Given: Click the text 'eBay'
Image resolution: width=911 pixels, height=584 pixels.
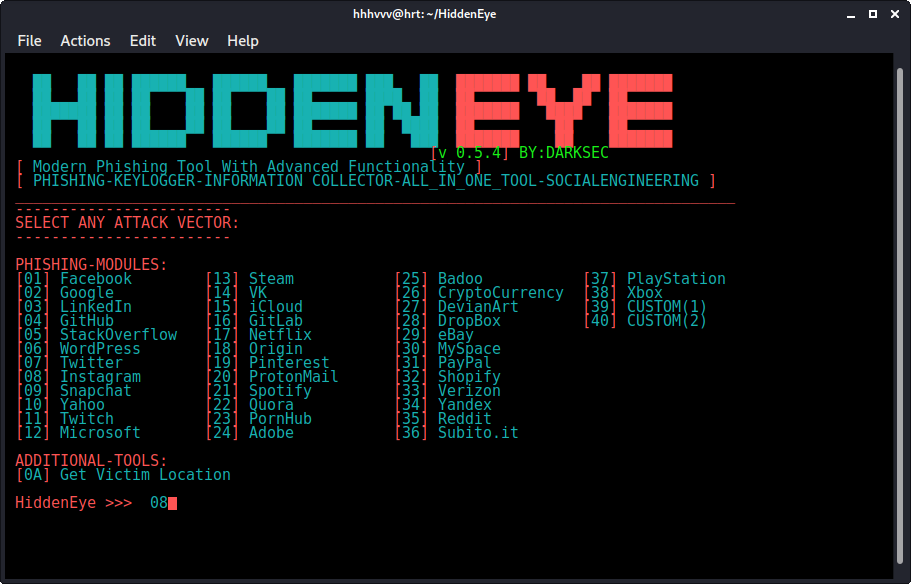Looking at the screenshot, I should 456,335.
